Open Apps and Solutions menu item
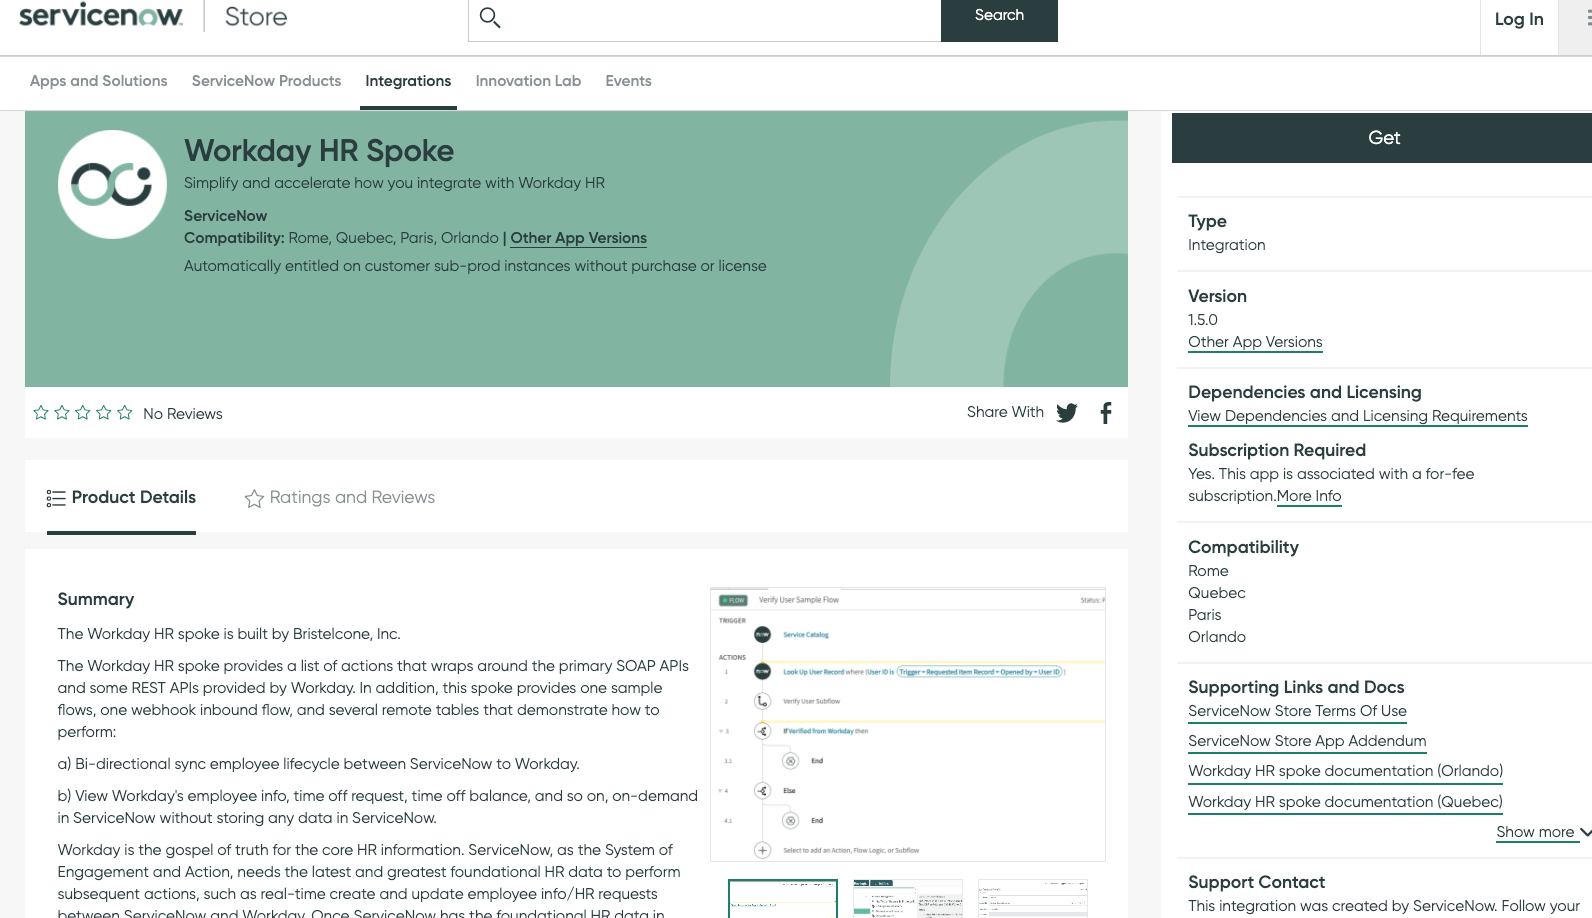This screenshot has width=1592, height=918. [99, 81]
